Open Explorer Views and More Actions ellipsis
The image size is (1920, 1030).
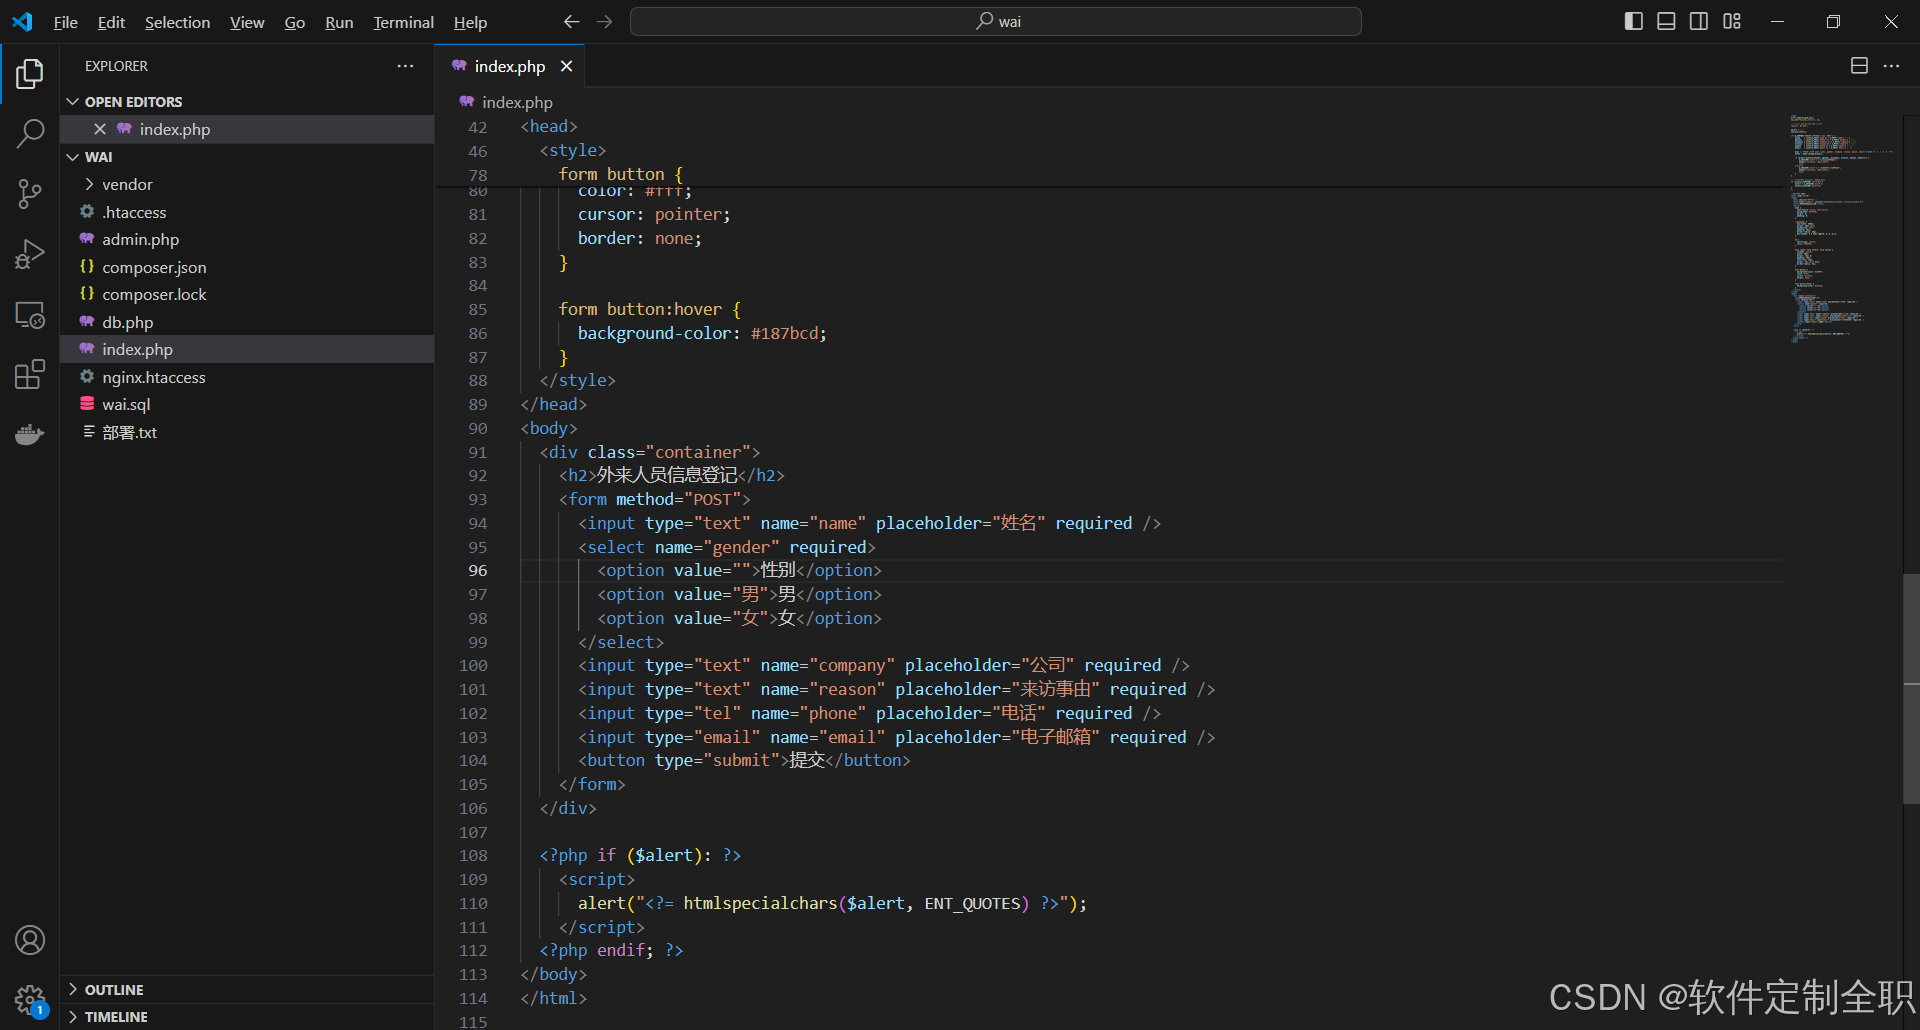(x=405, y=66)
